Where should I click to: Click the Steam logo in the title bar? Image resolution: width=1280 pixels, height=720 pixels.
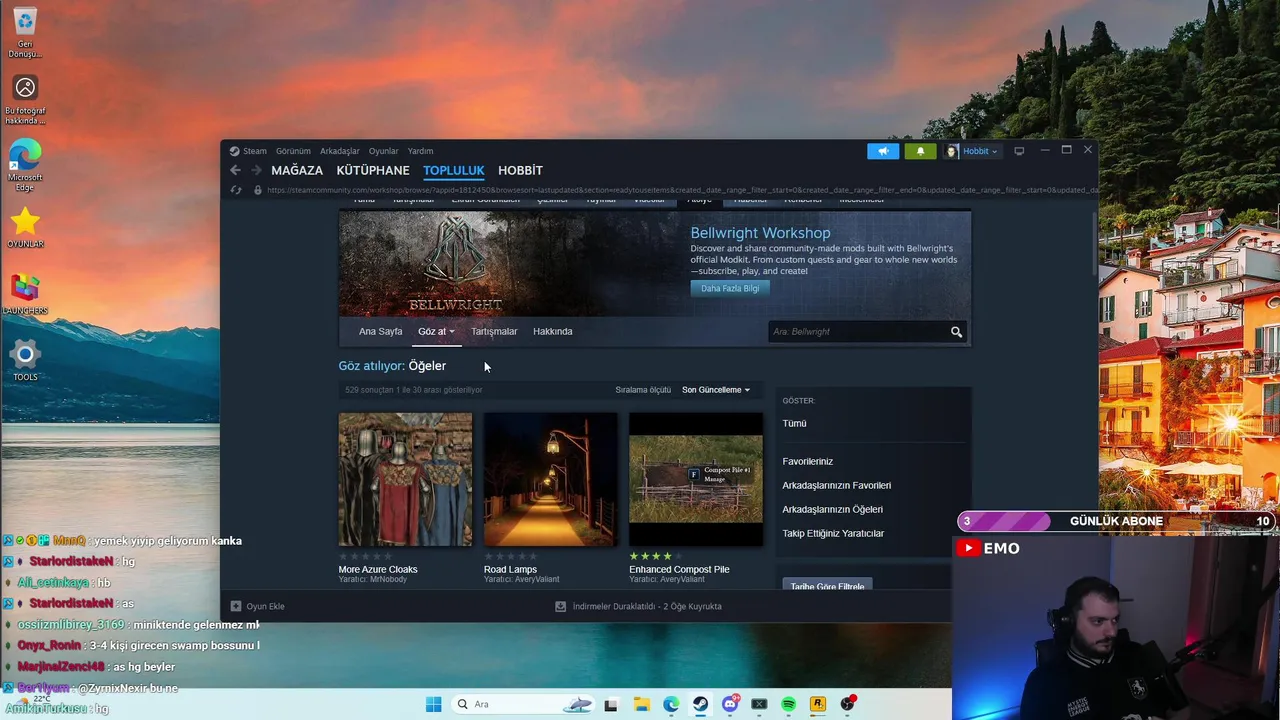(x=234, y=151)
